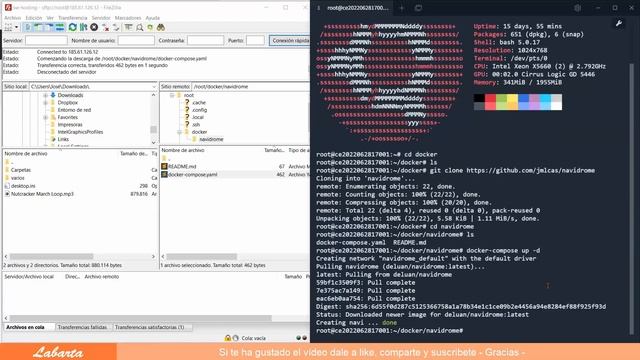Select the .cache folder in remote tree
This screenshot has width=640, height=360.
[198, 102]
